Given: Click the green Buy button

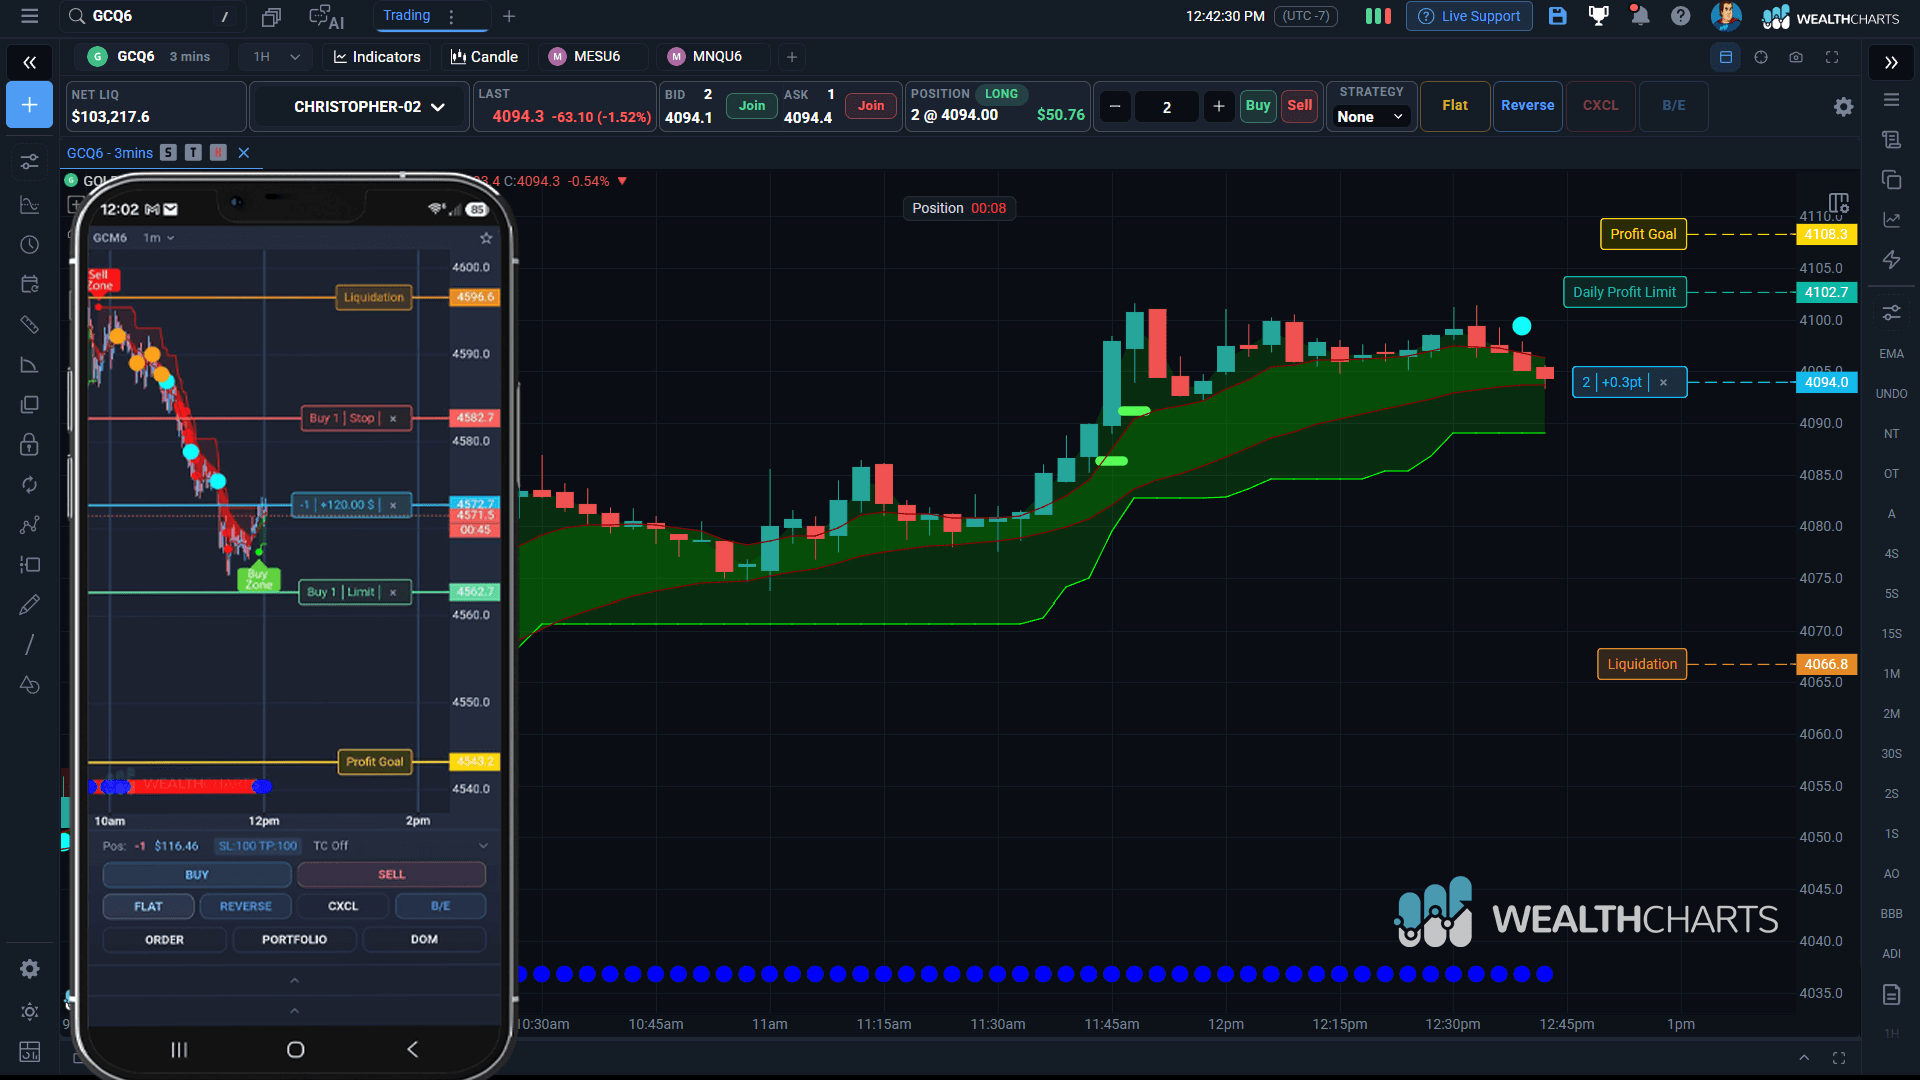Looking at the screenshot, I should [1258, 106].
